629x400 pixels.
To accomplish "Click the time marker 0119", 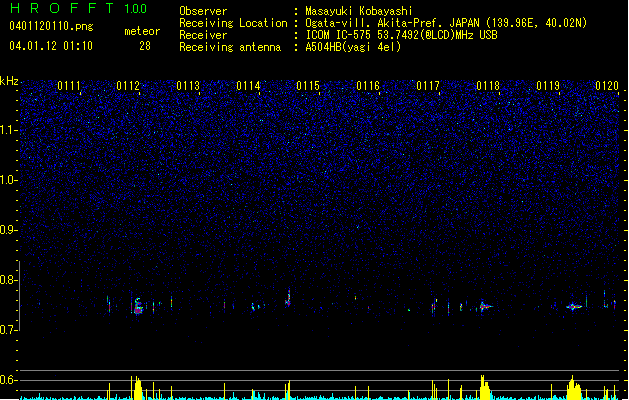I will pos(548,86).
